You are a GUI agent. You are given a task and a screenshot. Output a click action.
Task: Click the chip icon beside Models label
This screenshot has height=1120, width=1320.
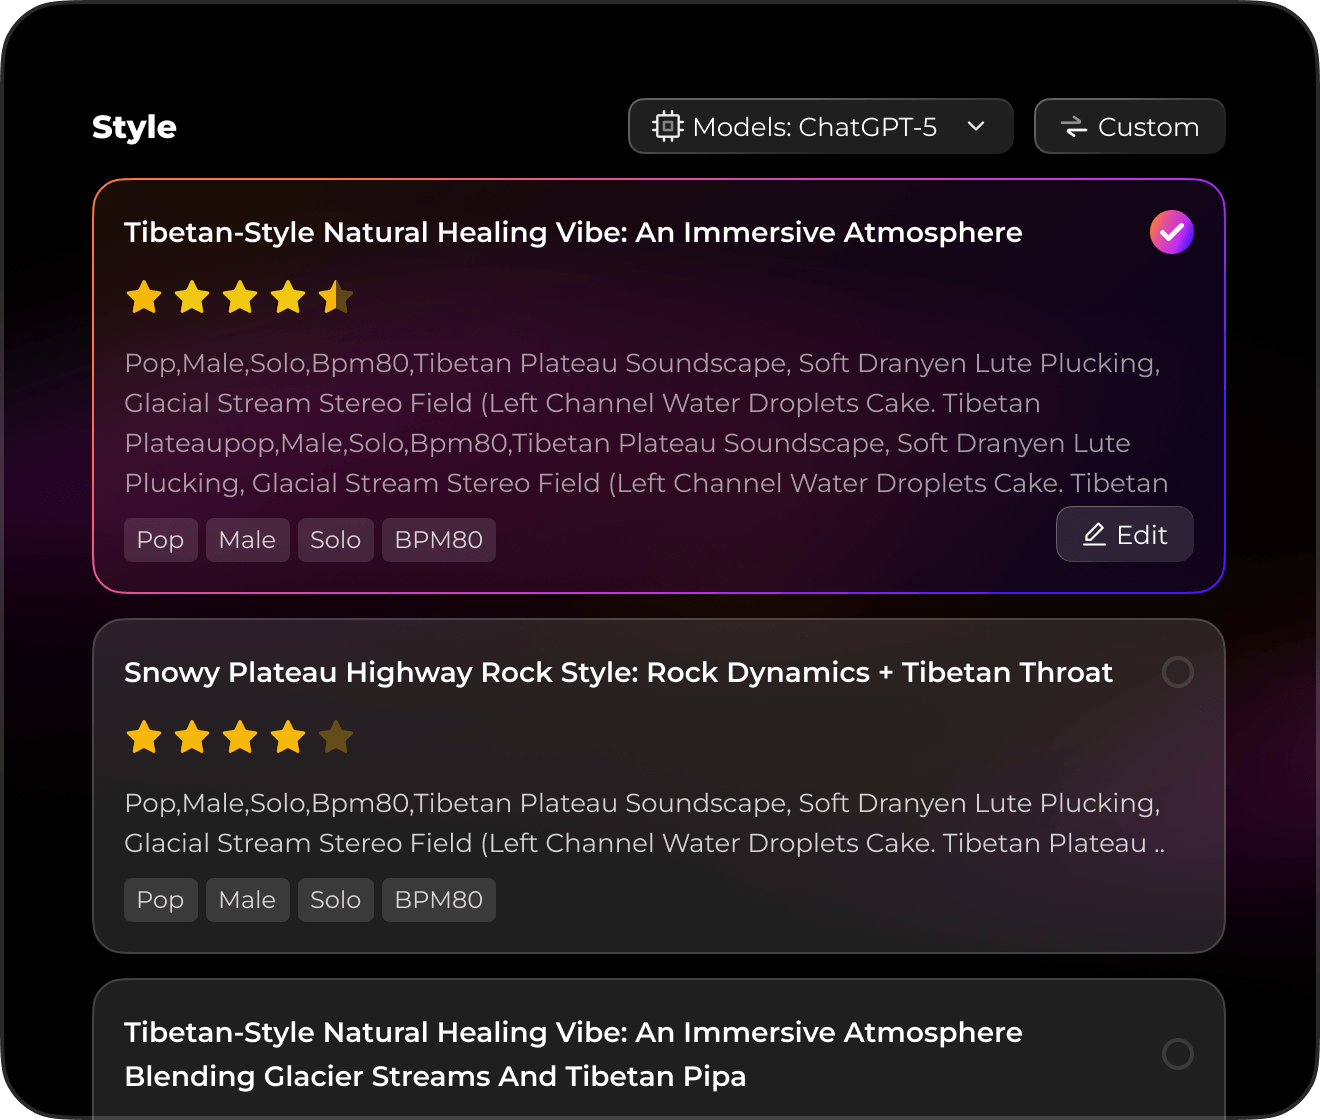(667, 127)
